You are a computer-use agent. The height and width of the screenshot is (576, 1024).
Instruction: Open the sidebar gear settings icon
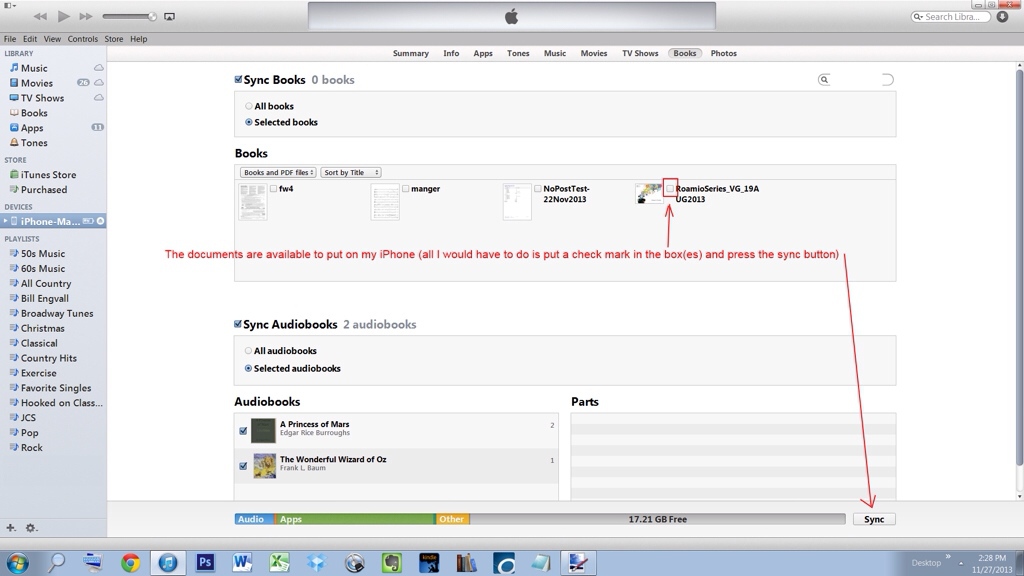[31, 528]
